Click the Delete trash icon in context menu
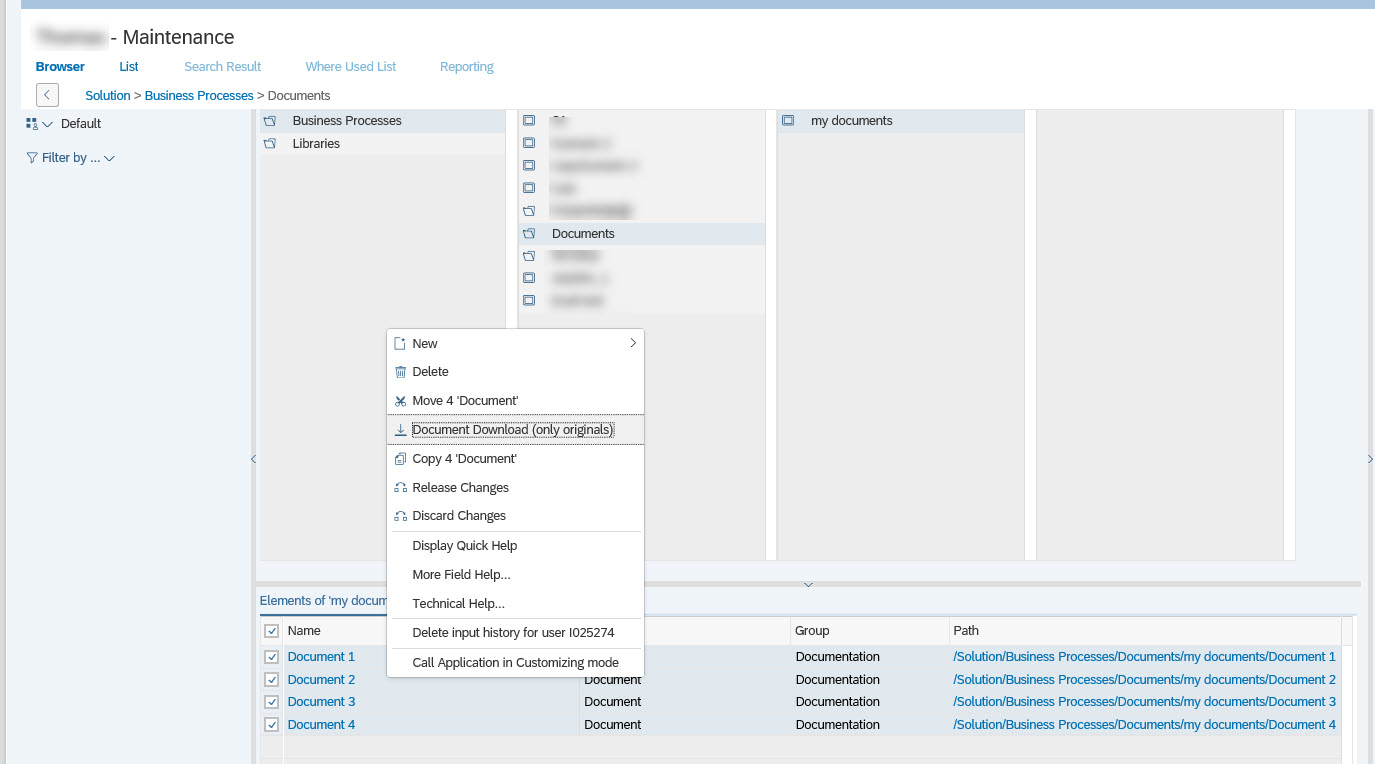1375x764 pixels. pyautogui.click(x=400, y=371)
